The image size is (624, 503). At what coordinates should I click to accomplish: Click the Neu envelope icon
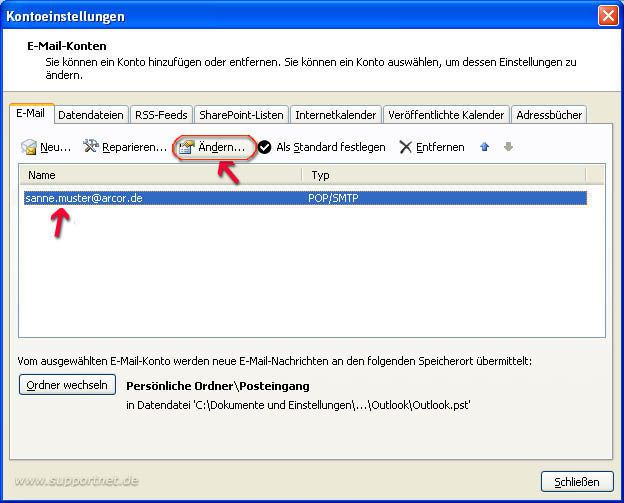pyautogui.click(x=29, y=147)
